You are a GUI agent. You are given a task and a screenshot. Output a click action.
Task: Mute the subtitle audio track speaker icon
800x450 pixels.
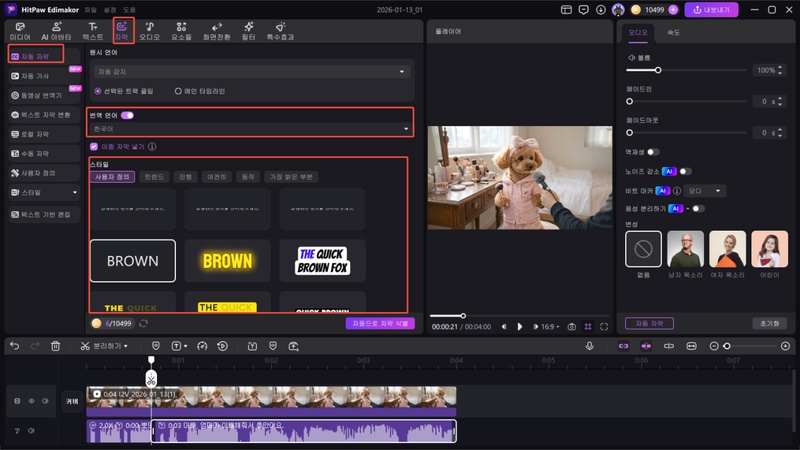click(32, 431)
